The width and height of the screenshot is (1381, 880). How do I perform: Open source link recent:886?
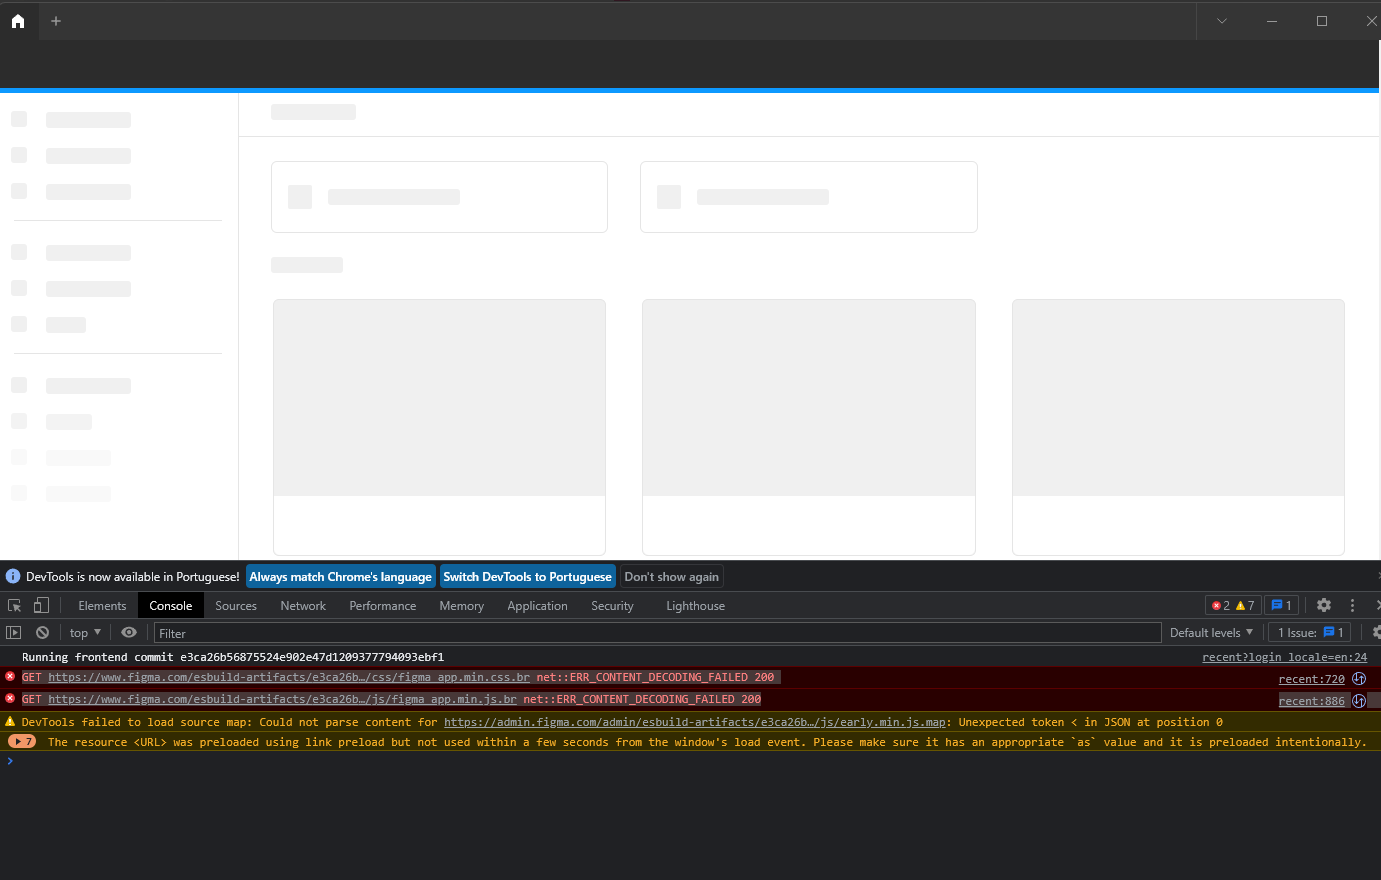pyautogui.click(x=1311, y=701)
